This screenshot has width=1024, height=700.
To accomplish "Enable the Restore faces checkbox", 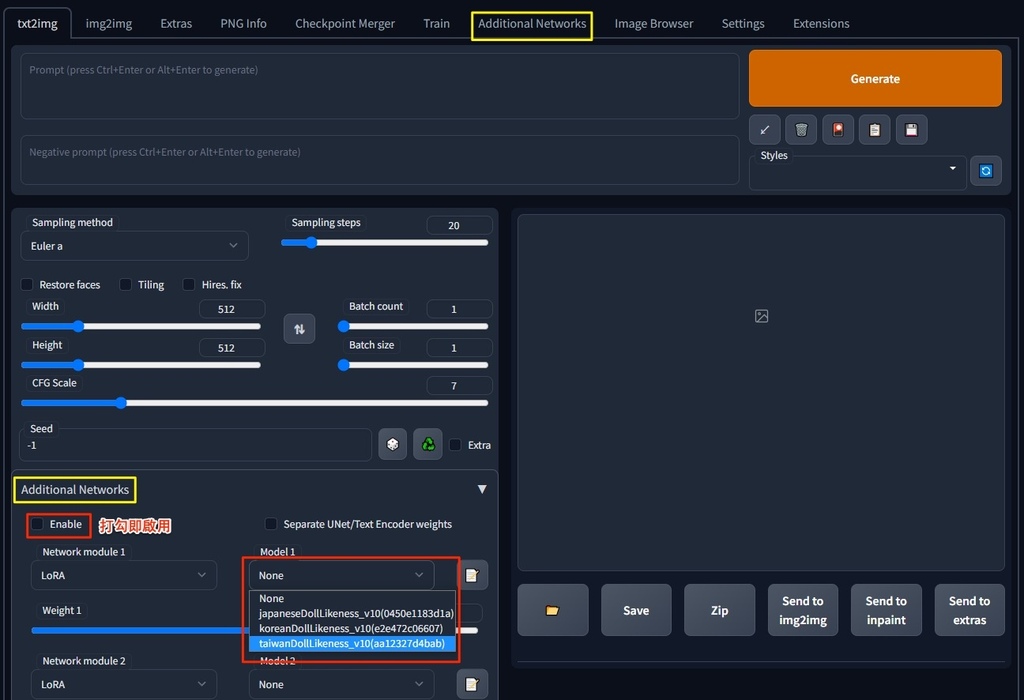I will [x=28, y=285].
